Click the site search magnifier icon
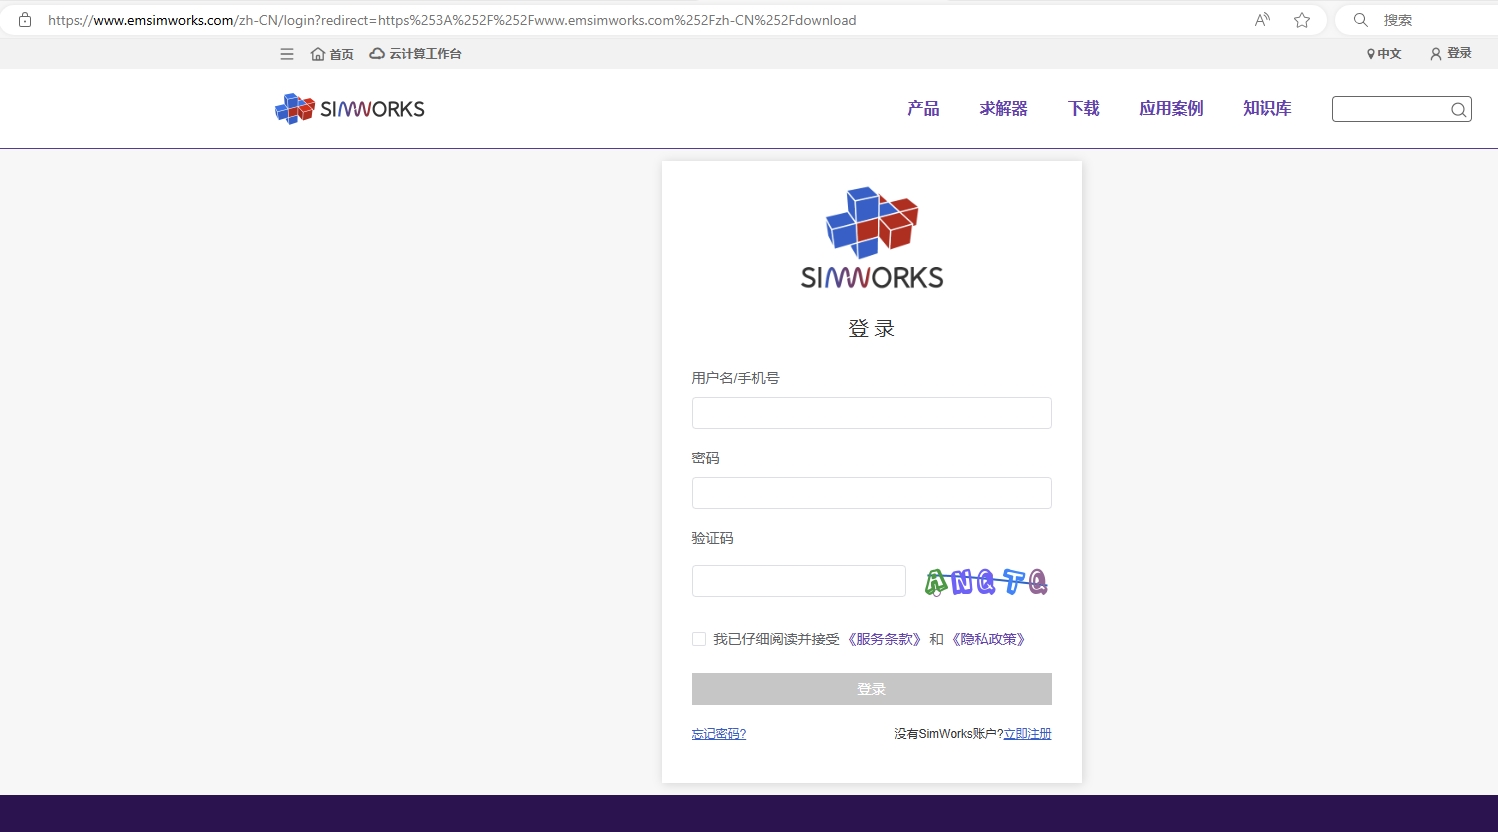This screenshot has width=1498, height=832. pos(1459,110)
